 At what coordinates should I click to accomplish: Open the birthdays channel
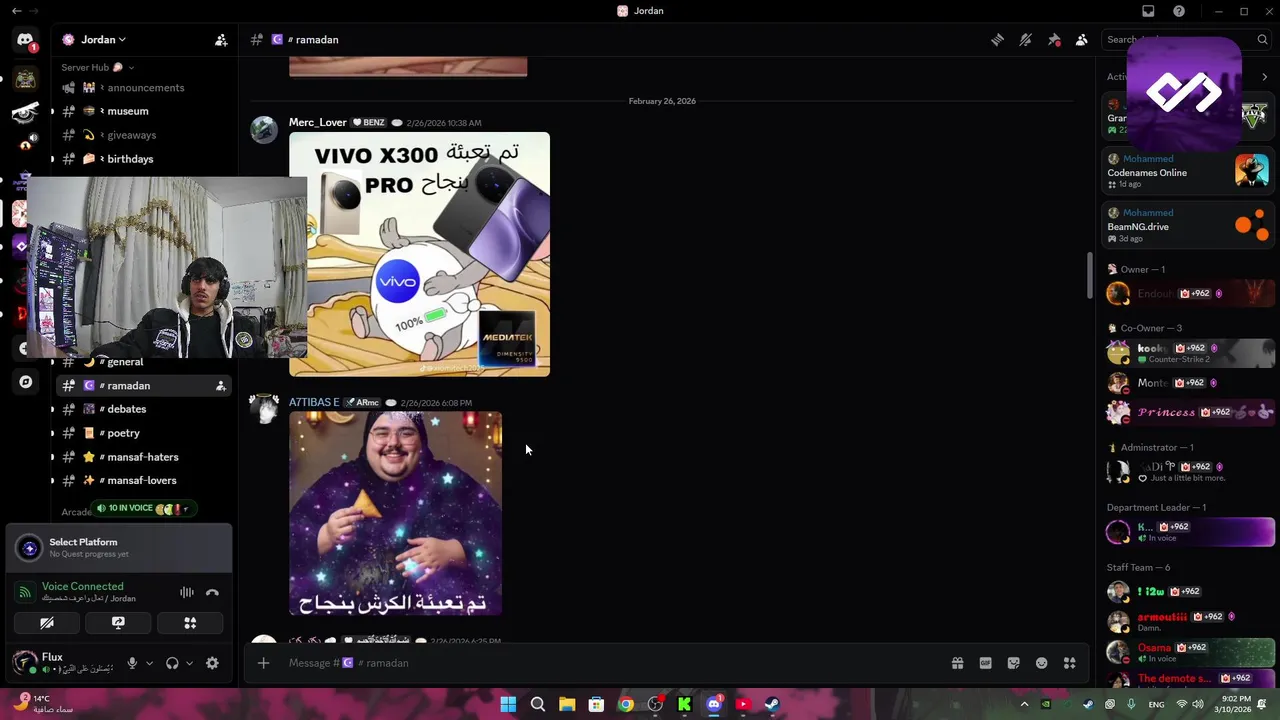tap(146, 159)
